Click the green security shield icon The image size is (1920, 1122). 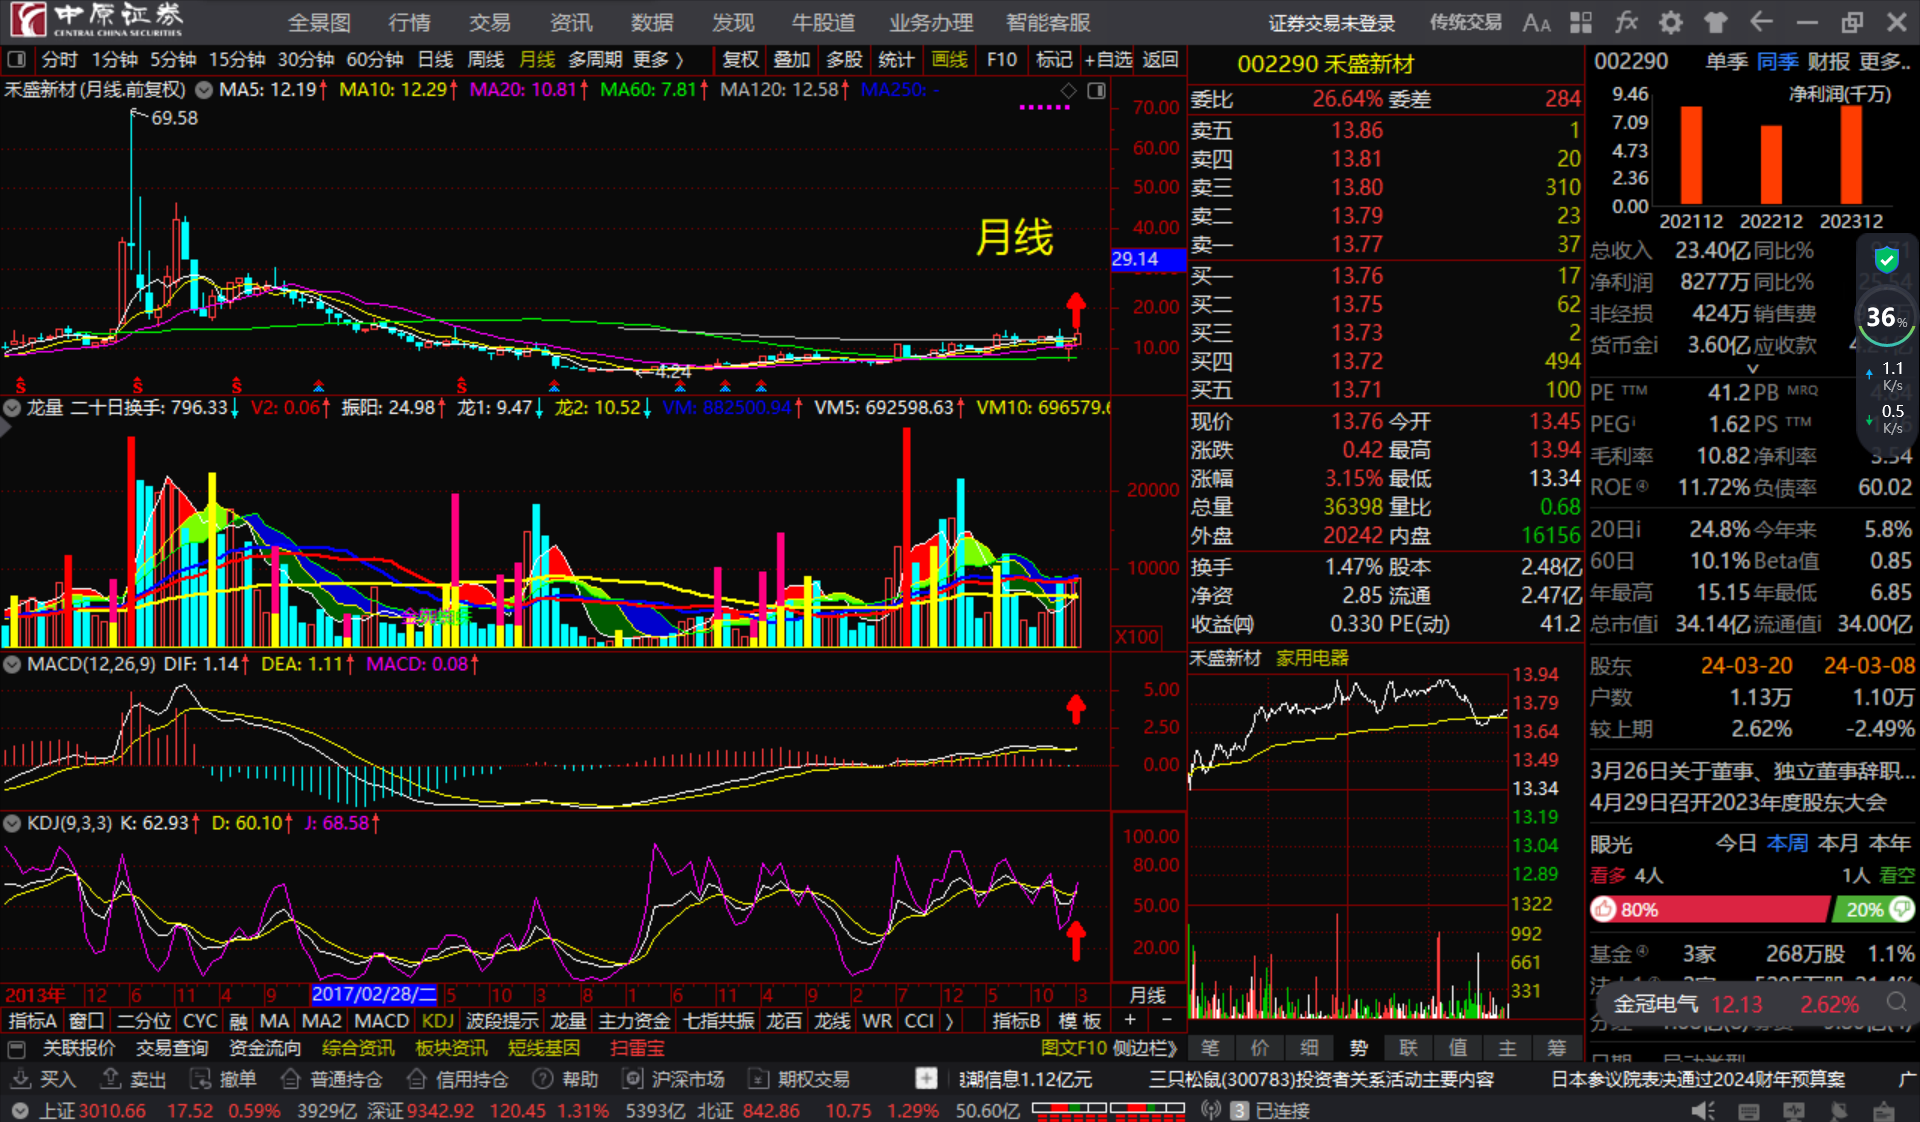[1886, 260]
